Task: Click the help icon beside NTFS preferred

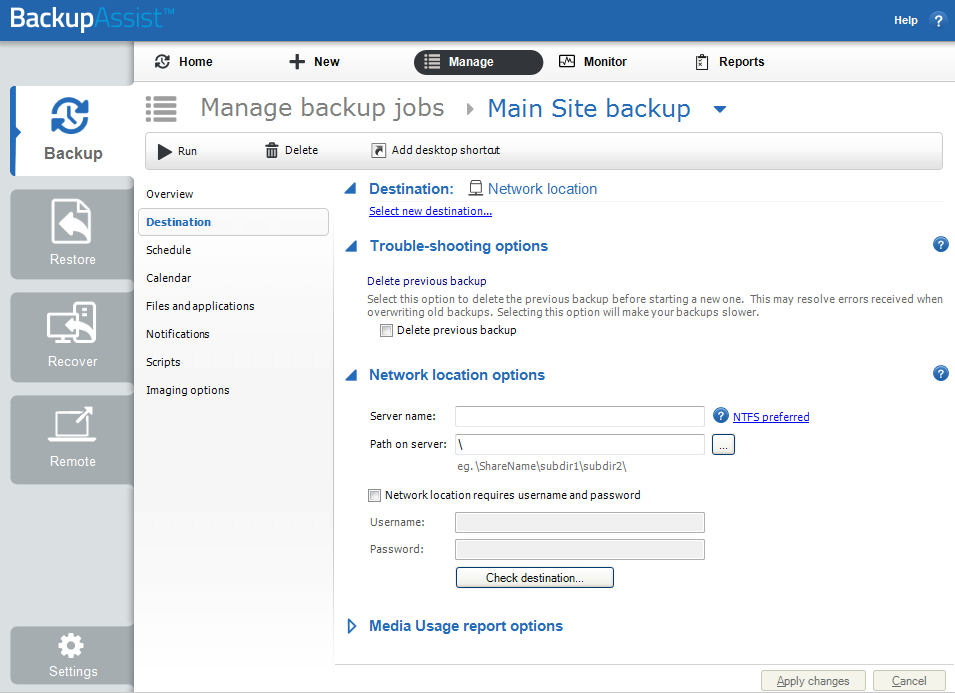Action: [721, 415]
